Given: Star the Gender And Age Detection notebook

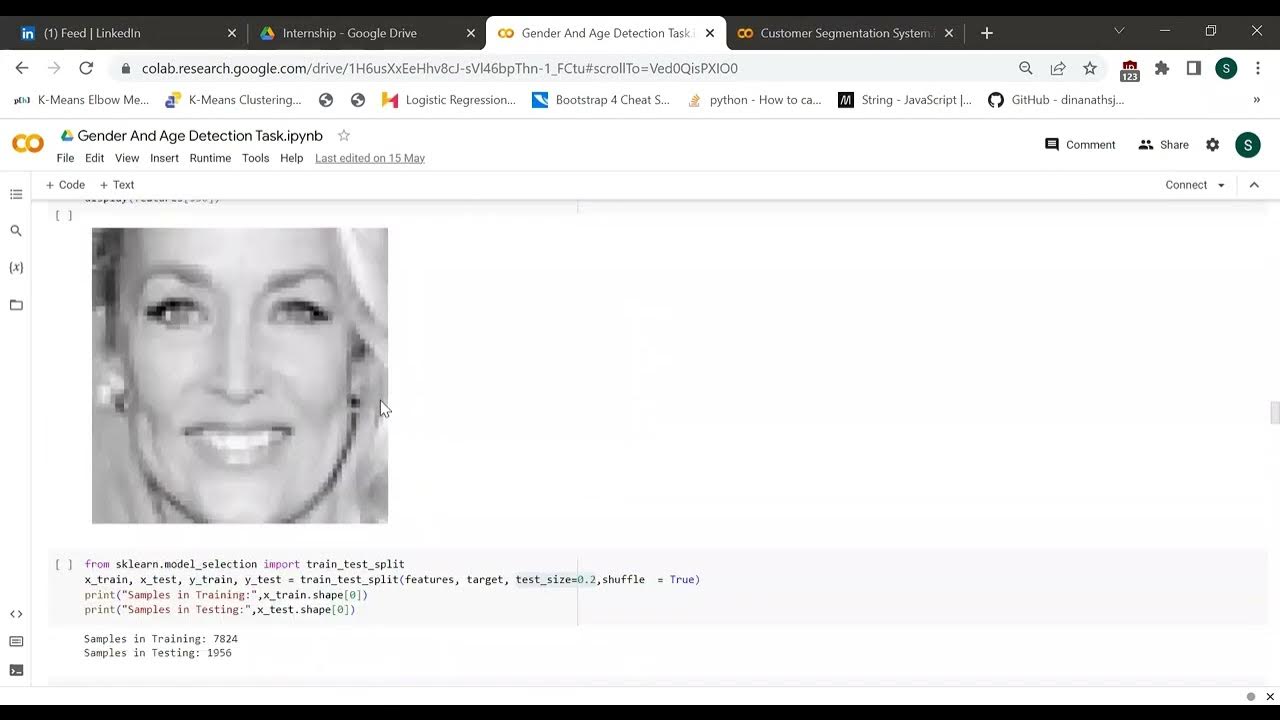Looking at the screenshot, I should 344,135.
